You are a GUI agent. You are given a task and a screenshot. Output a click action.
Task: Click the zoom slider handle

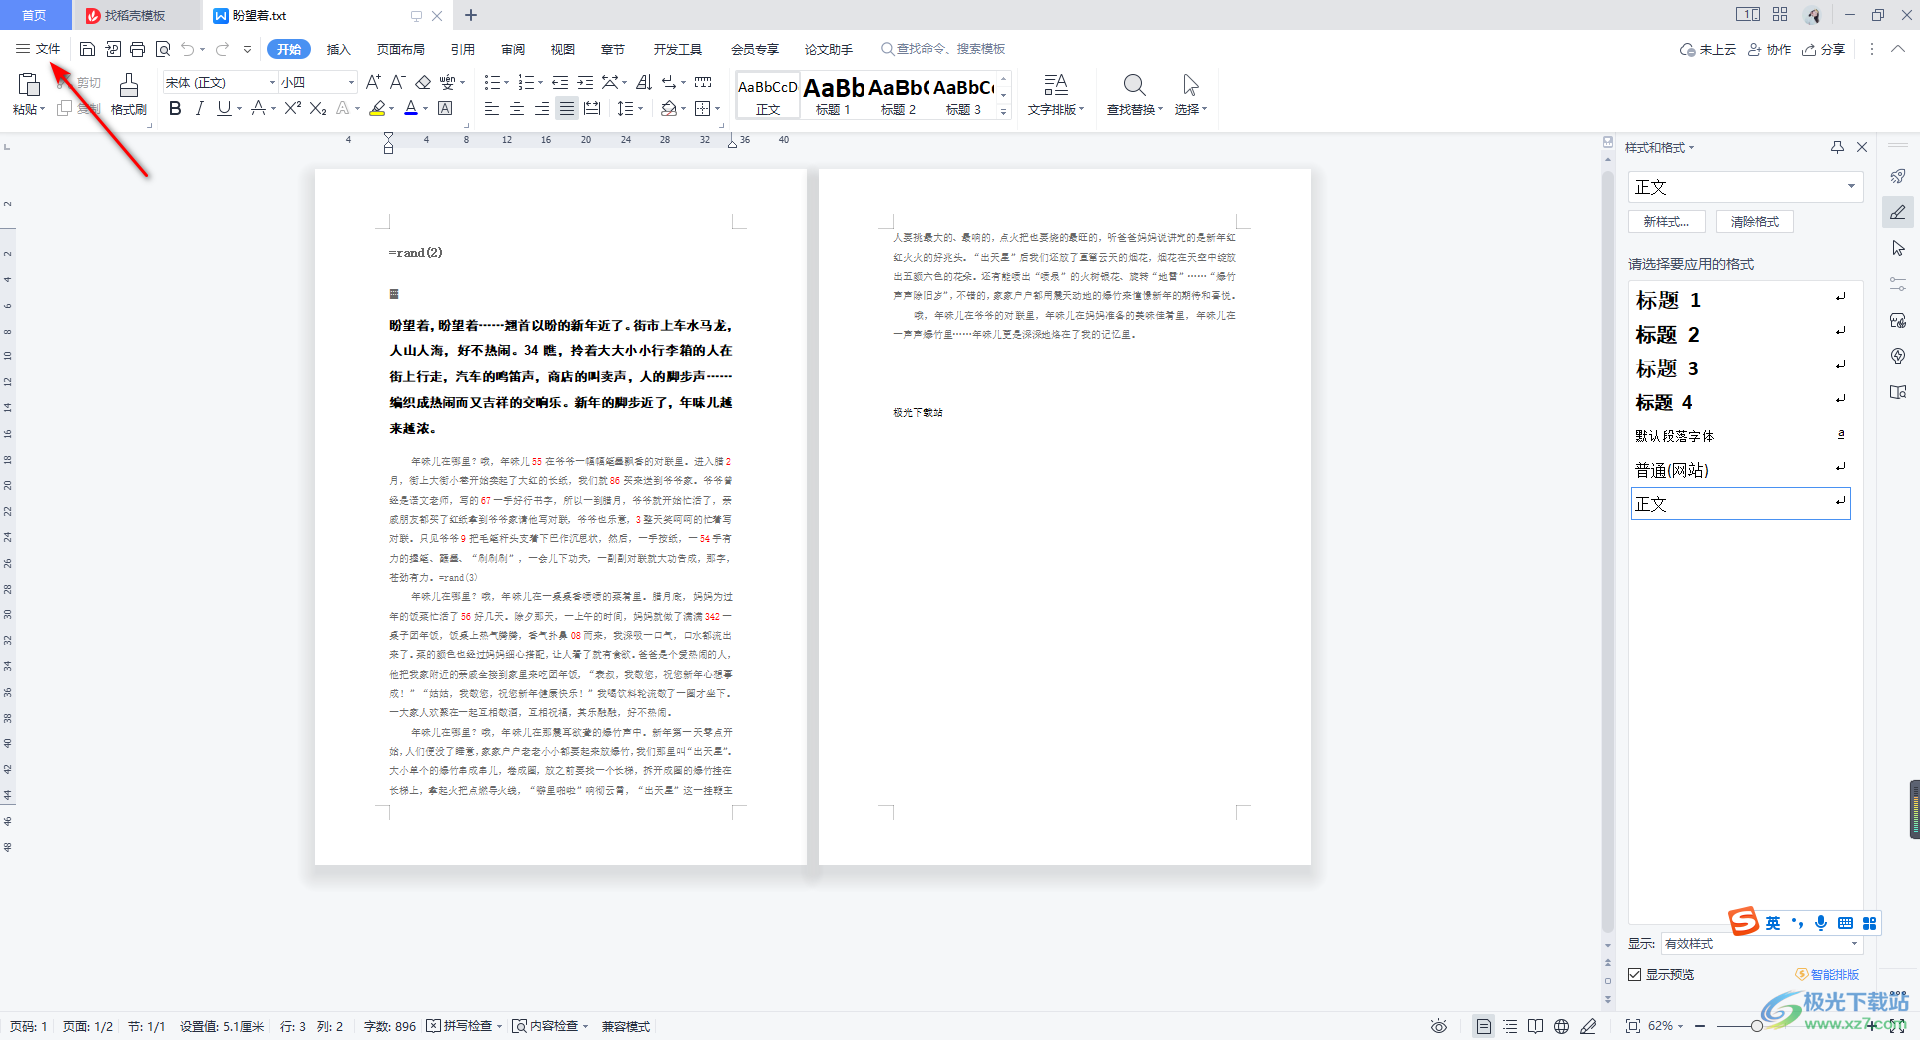(x=1757, y=1026)
